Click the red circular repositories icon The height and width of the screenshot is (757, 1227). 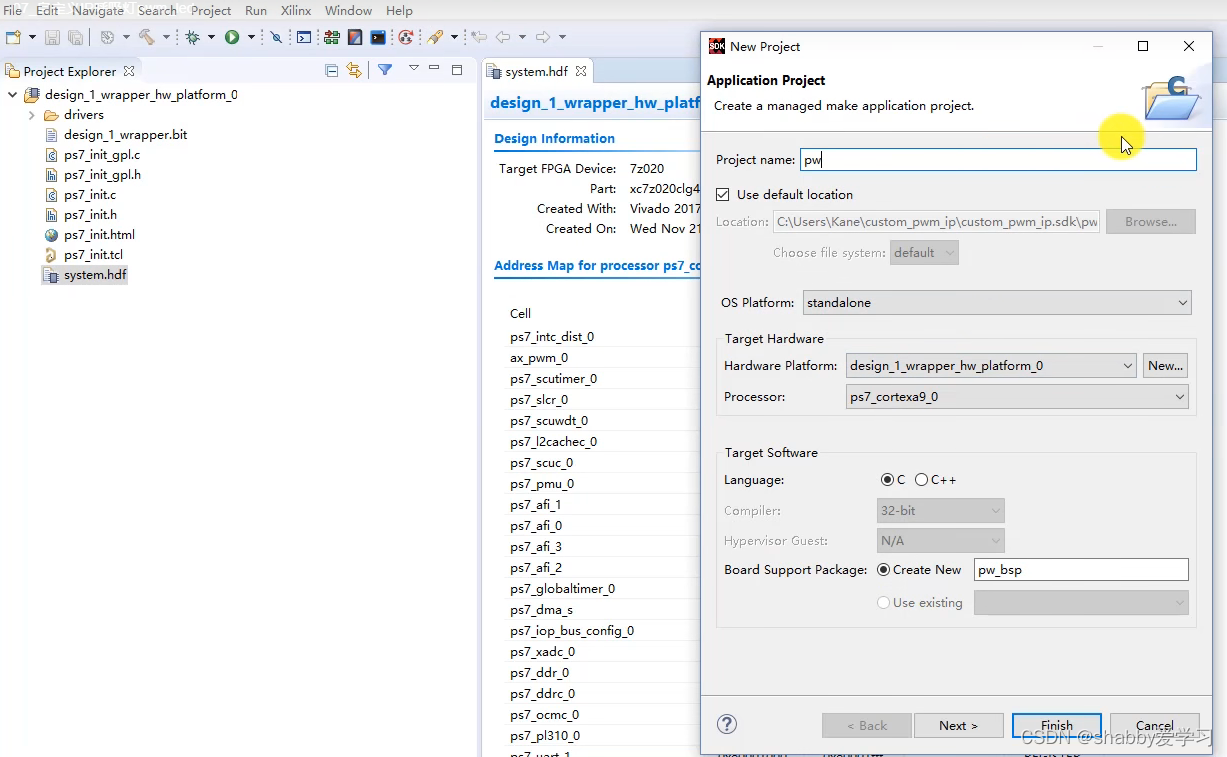(405, 37)
